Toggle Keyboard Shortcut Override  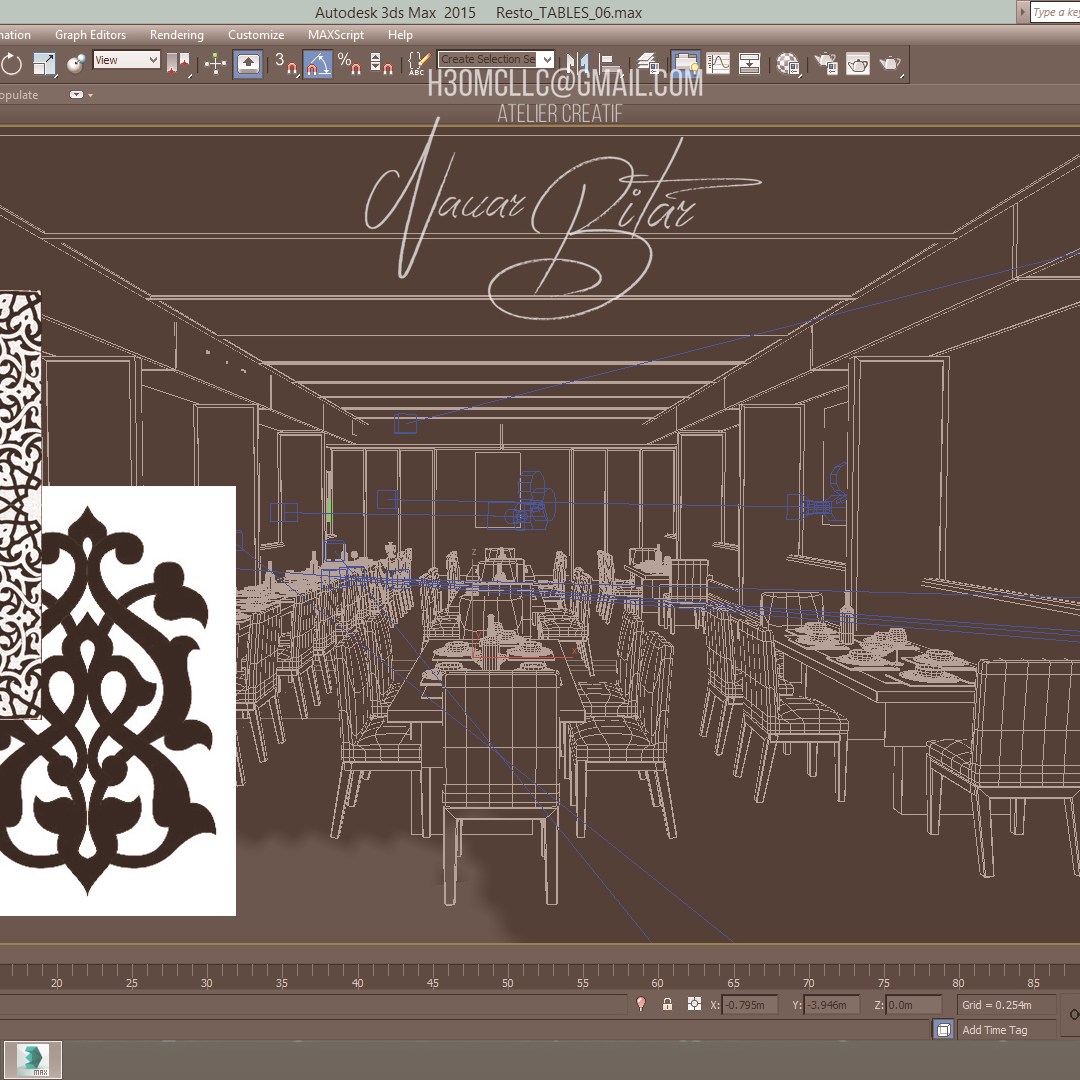click(x=248, y=65)
